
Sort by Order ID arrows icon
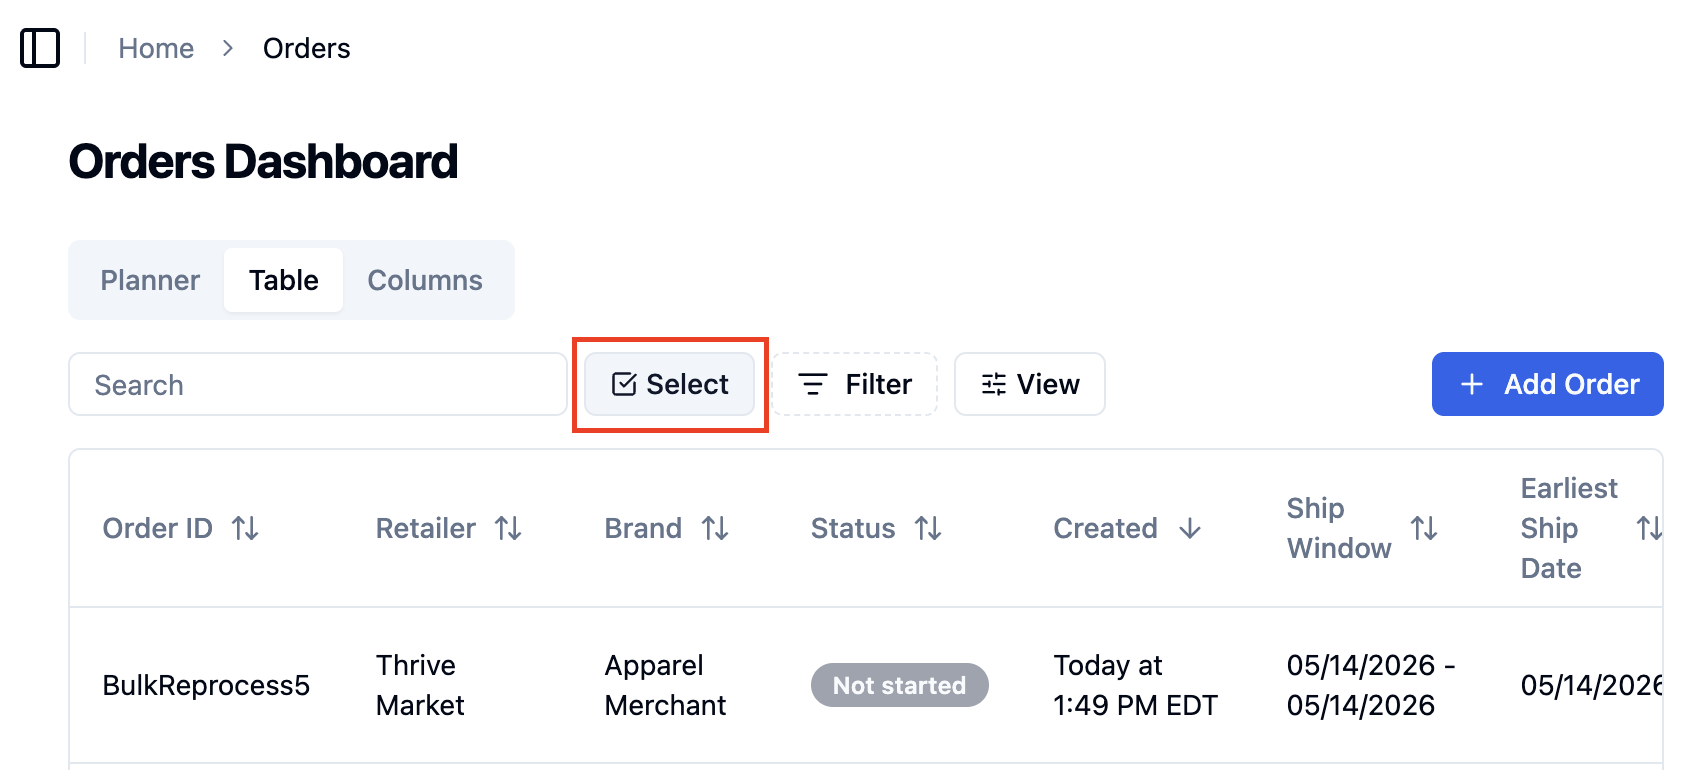tap(245, 528)
